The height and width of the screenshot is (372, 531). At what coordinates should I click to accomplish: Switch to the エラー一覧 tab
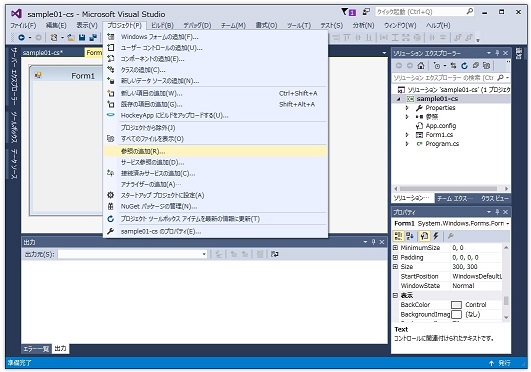tap(36, 349)
